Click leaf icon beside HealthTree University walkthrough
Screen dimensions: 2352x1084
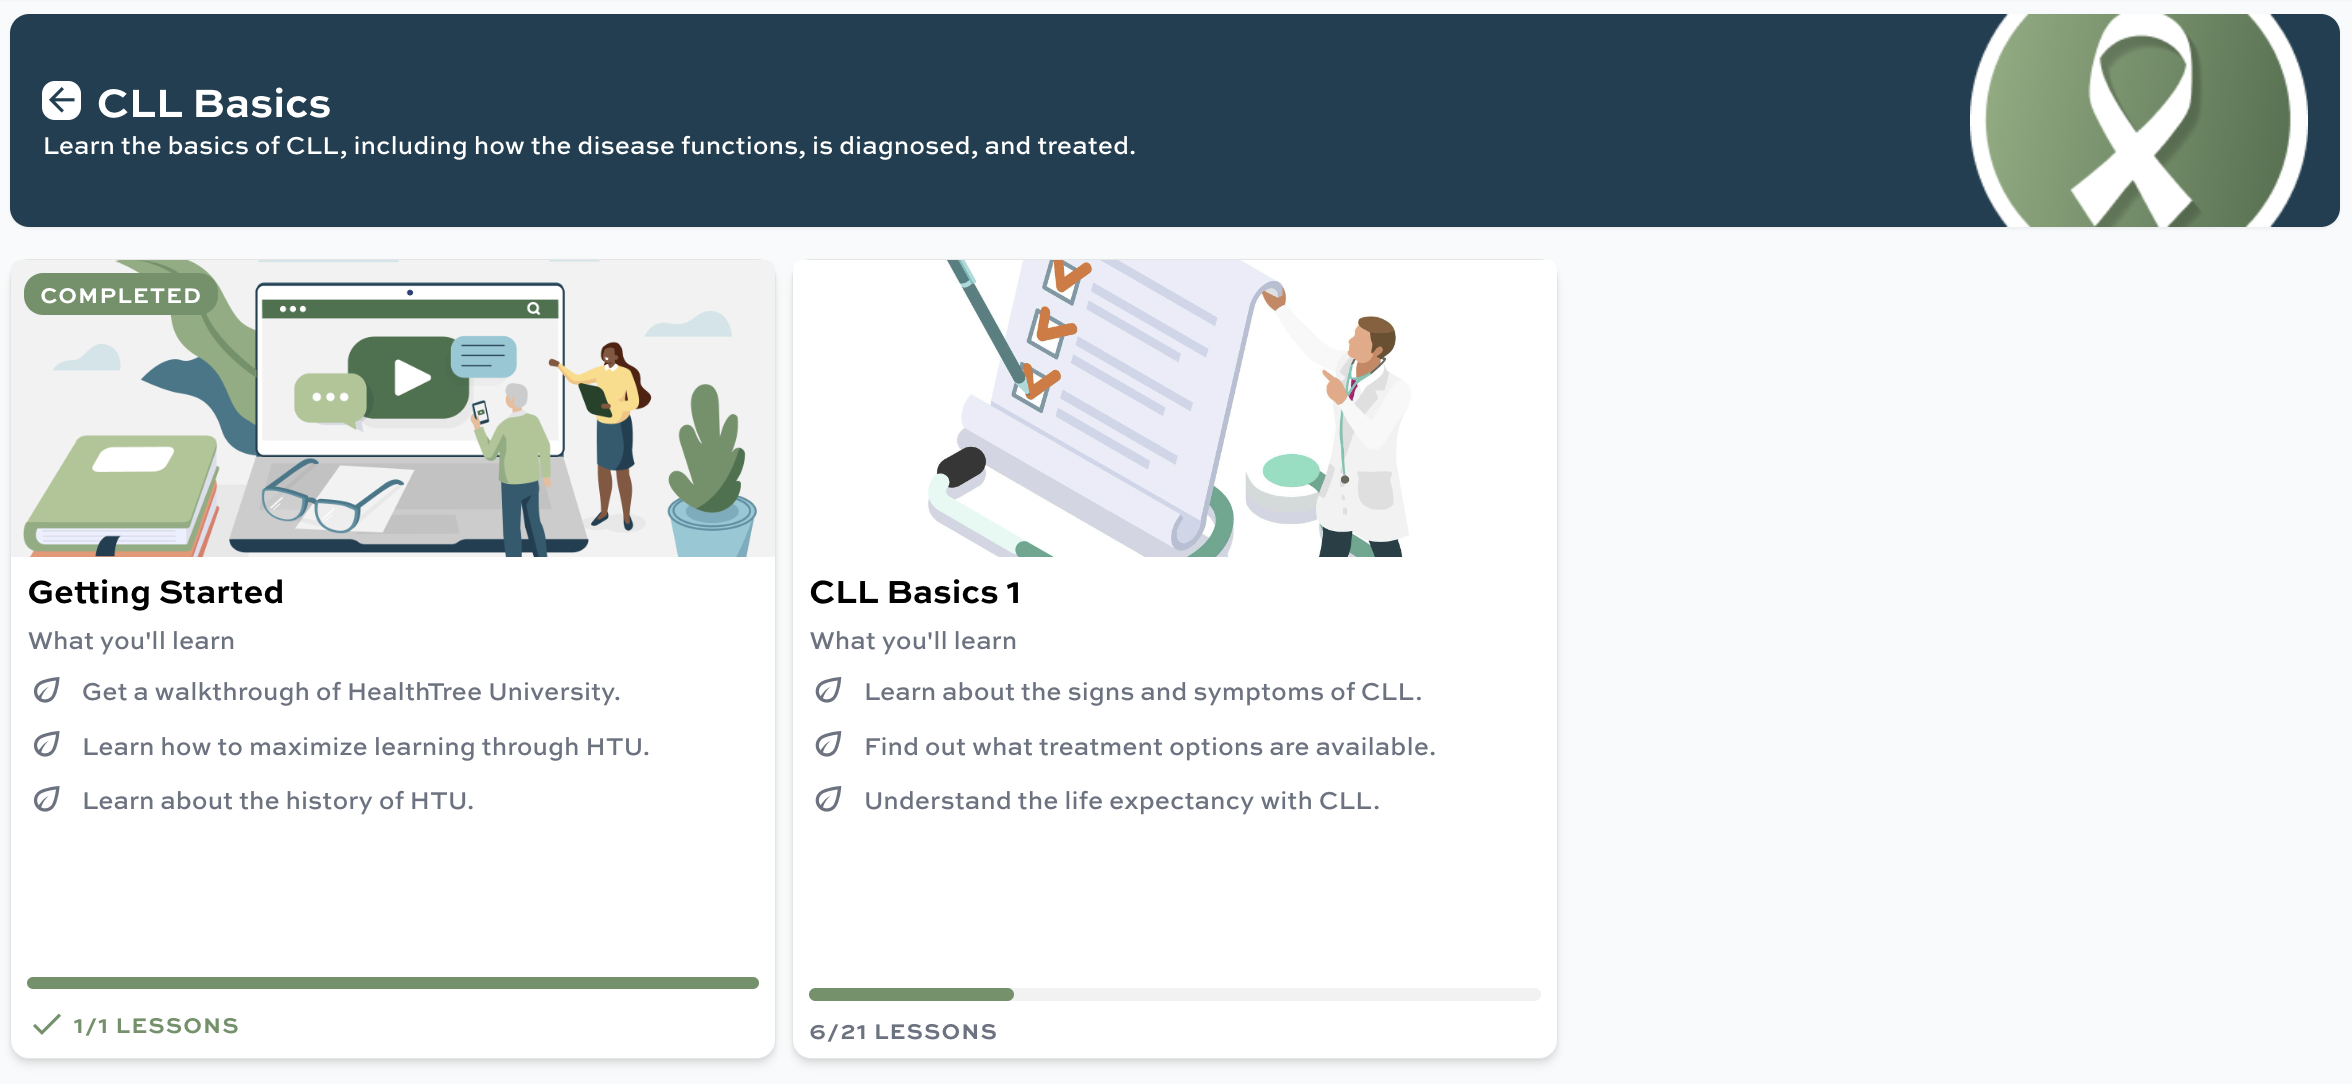[x=47, y=691]
